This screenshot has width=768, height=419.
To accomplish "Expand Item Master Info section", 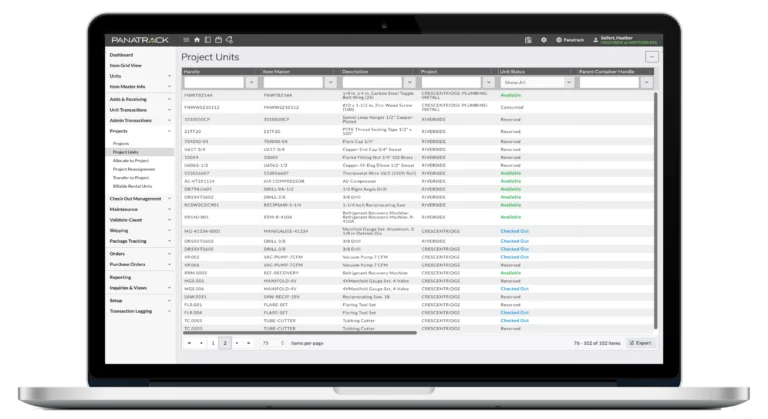I will [140, 87].
